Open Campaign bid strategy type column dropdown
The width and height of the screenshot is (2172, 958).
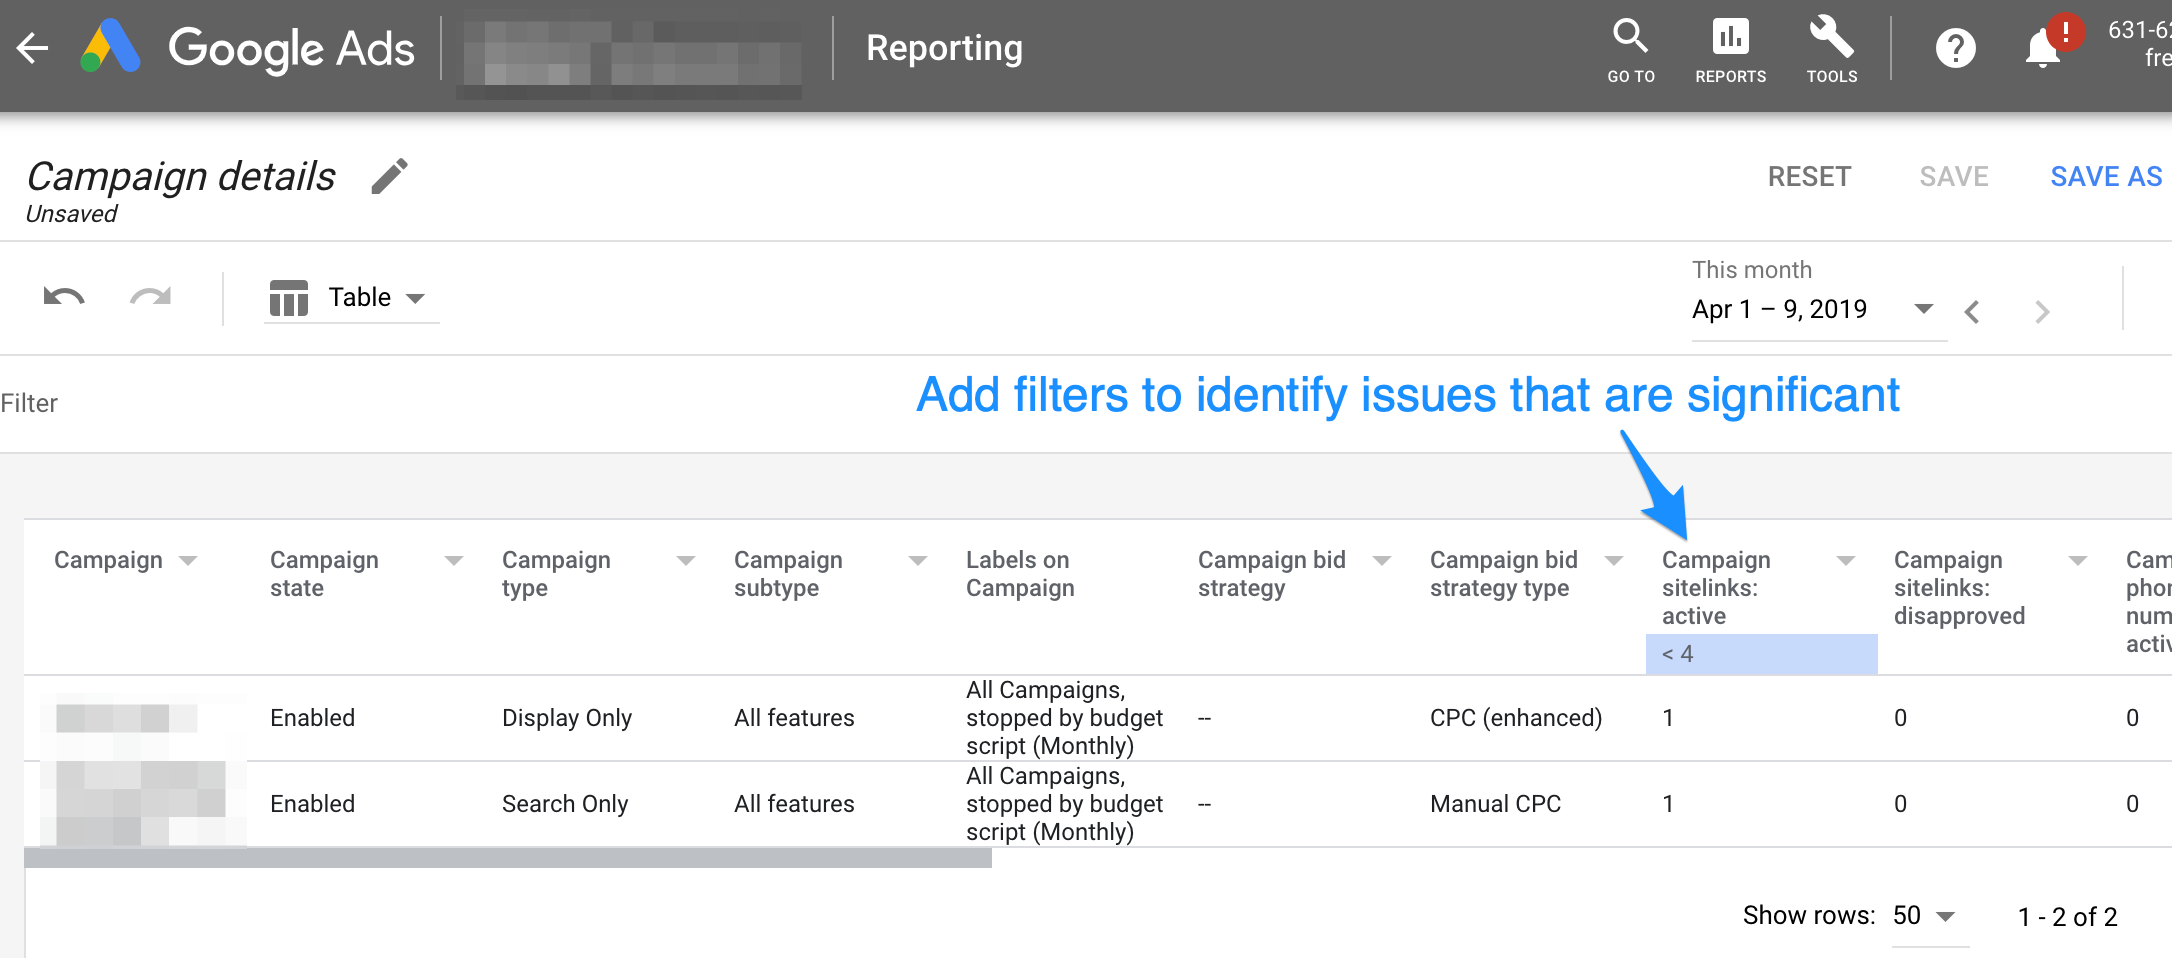tap(1614, 561)
